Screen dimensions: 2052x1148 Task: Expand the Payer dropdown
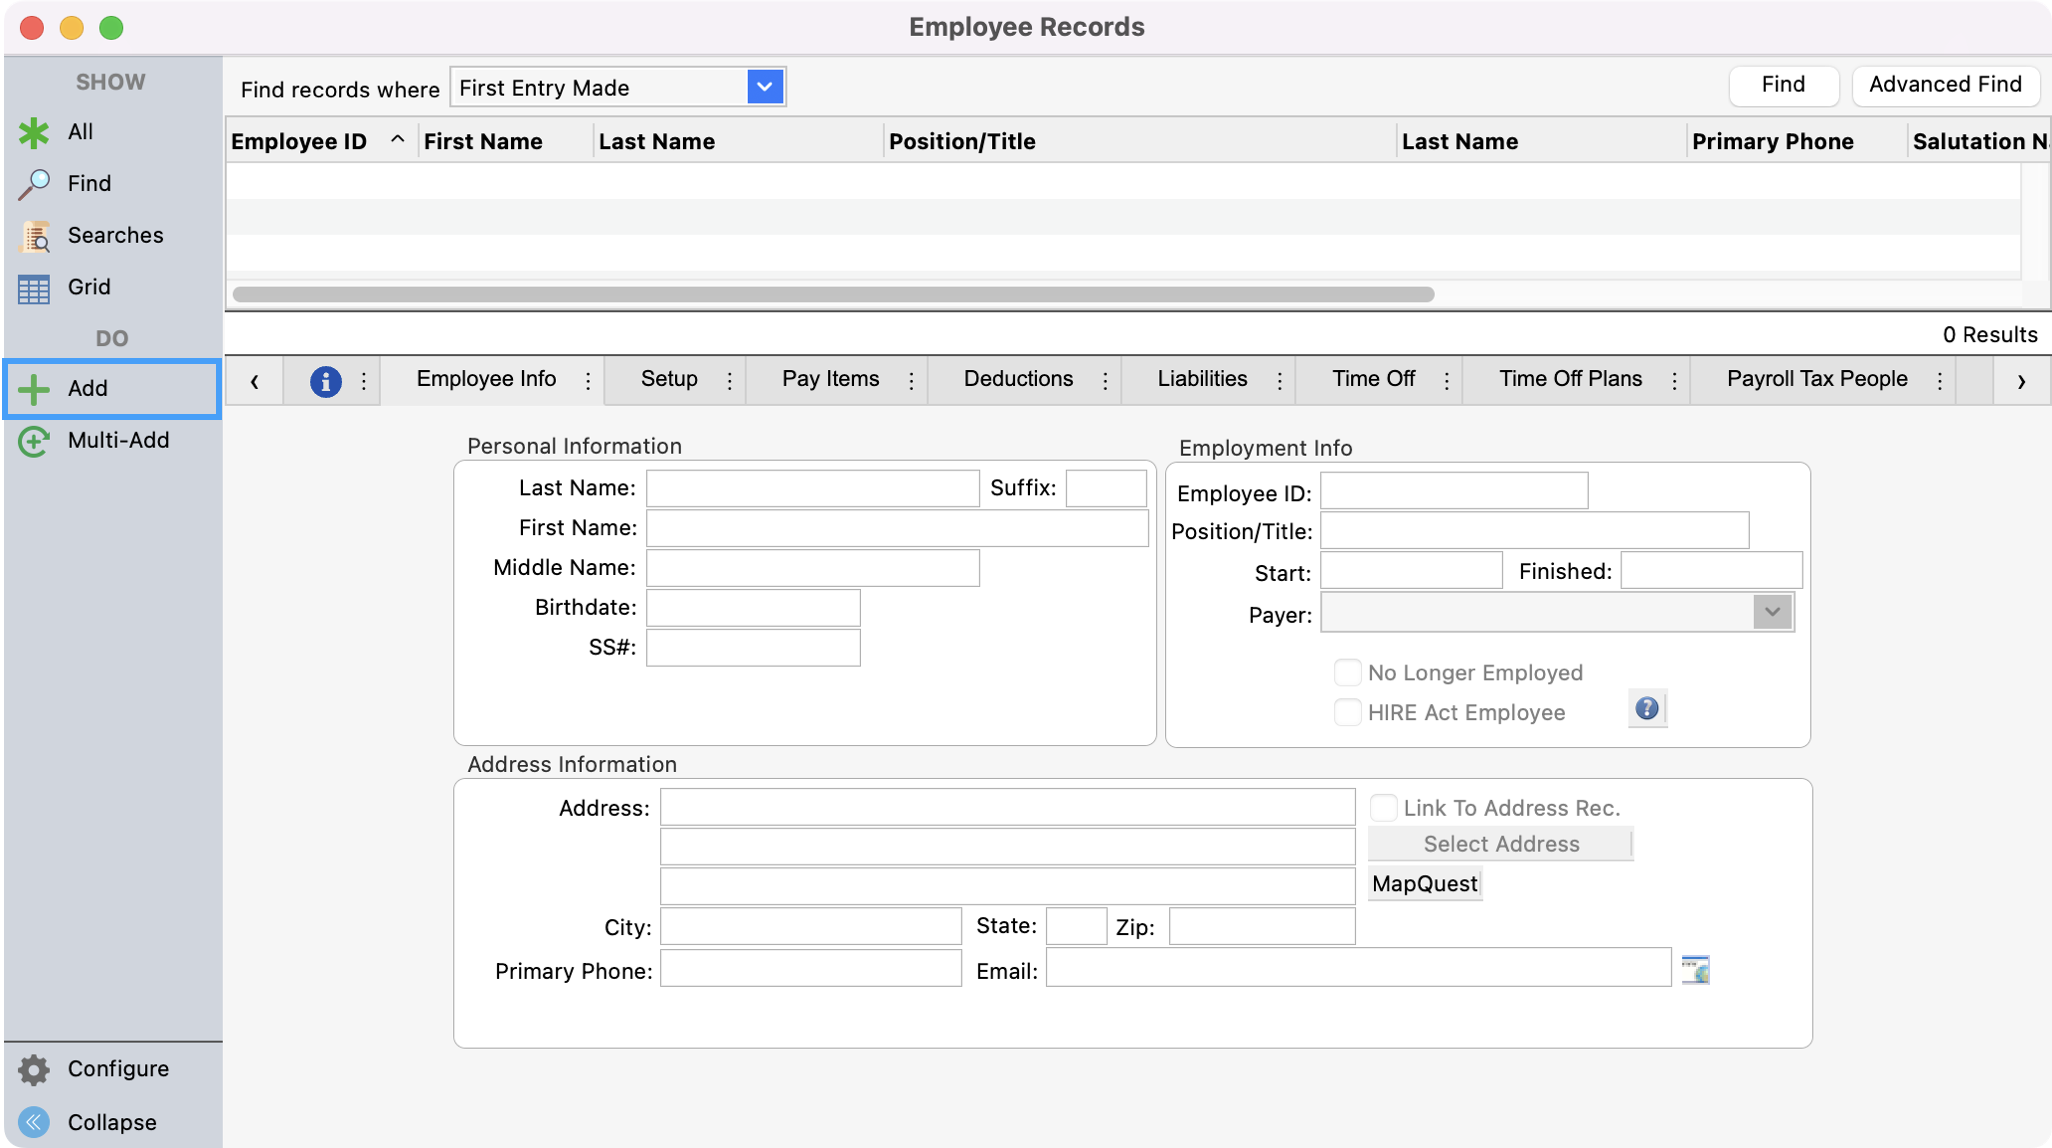click(1771, 612)
